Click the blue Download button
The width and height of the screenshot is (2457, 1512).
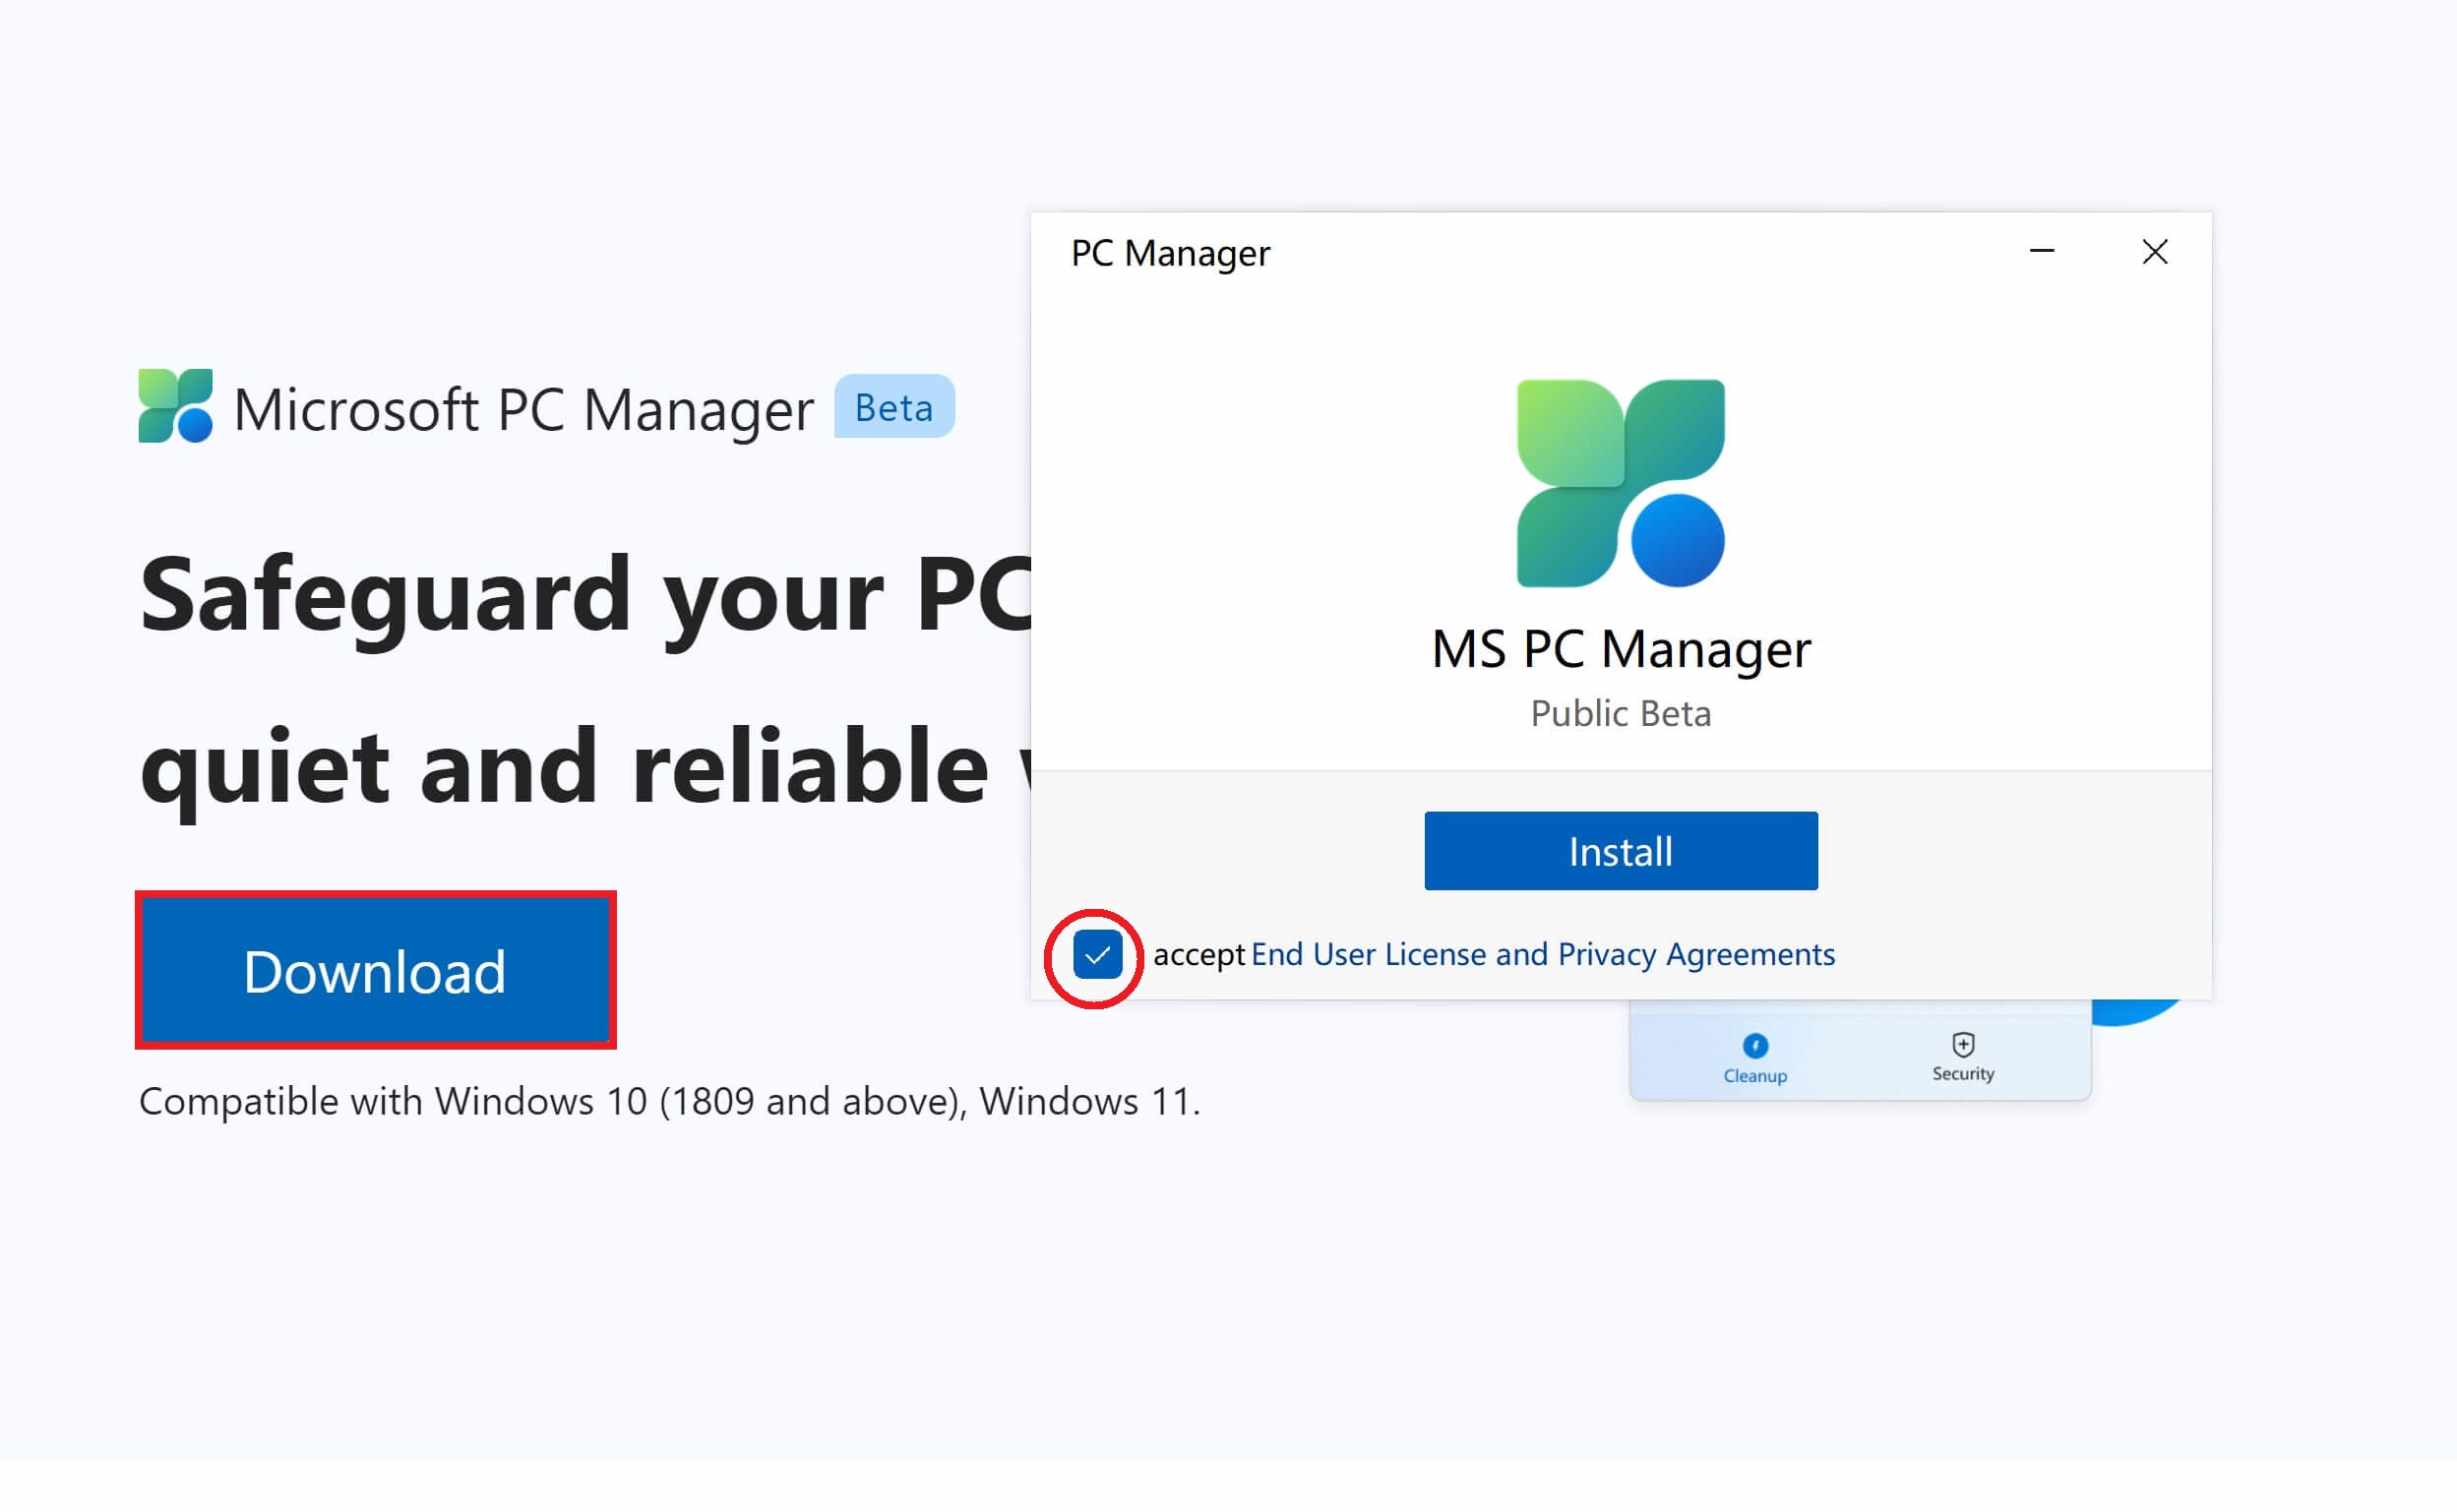pyautogui.click(x=375, y=970)
